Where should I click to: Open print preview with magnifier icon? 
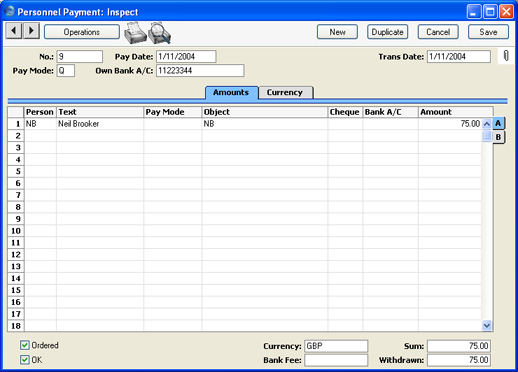pyautogui.click(x=160, y=32)
